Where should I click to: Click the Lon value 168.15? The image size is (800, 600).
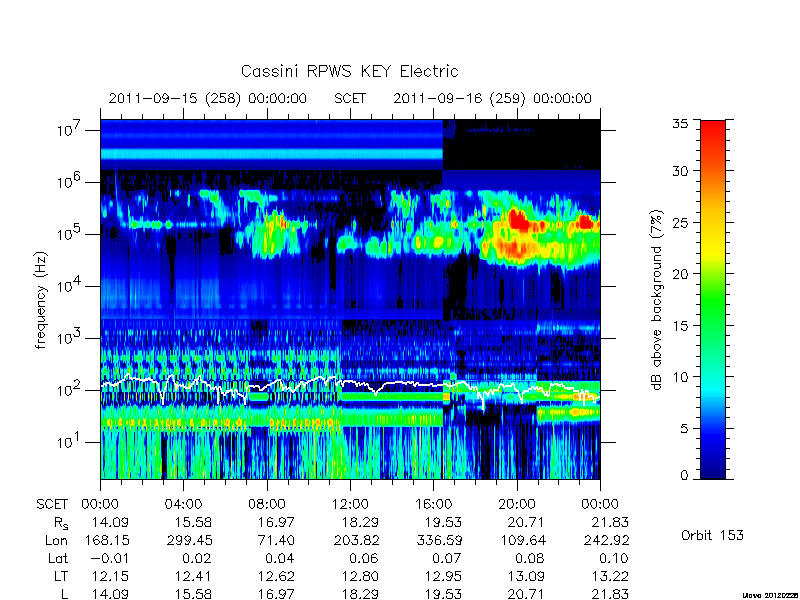click(x=107, y=540)
